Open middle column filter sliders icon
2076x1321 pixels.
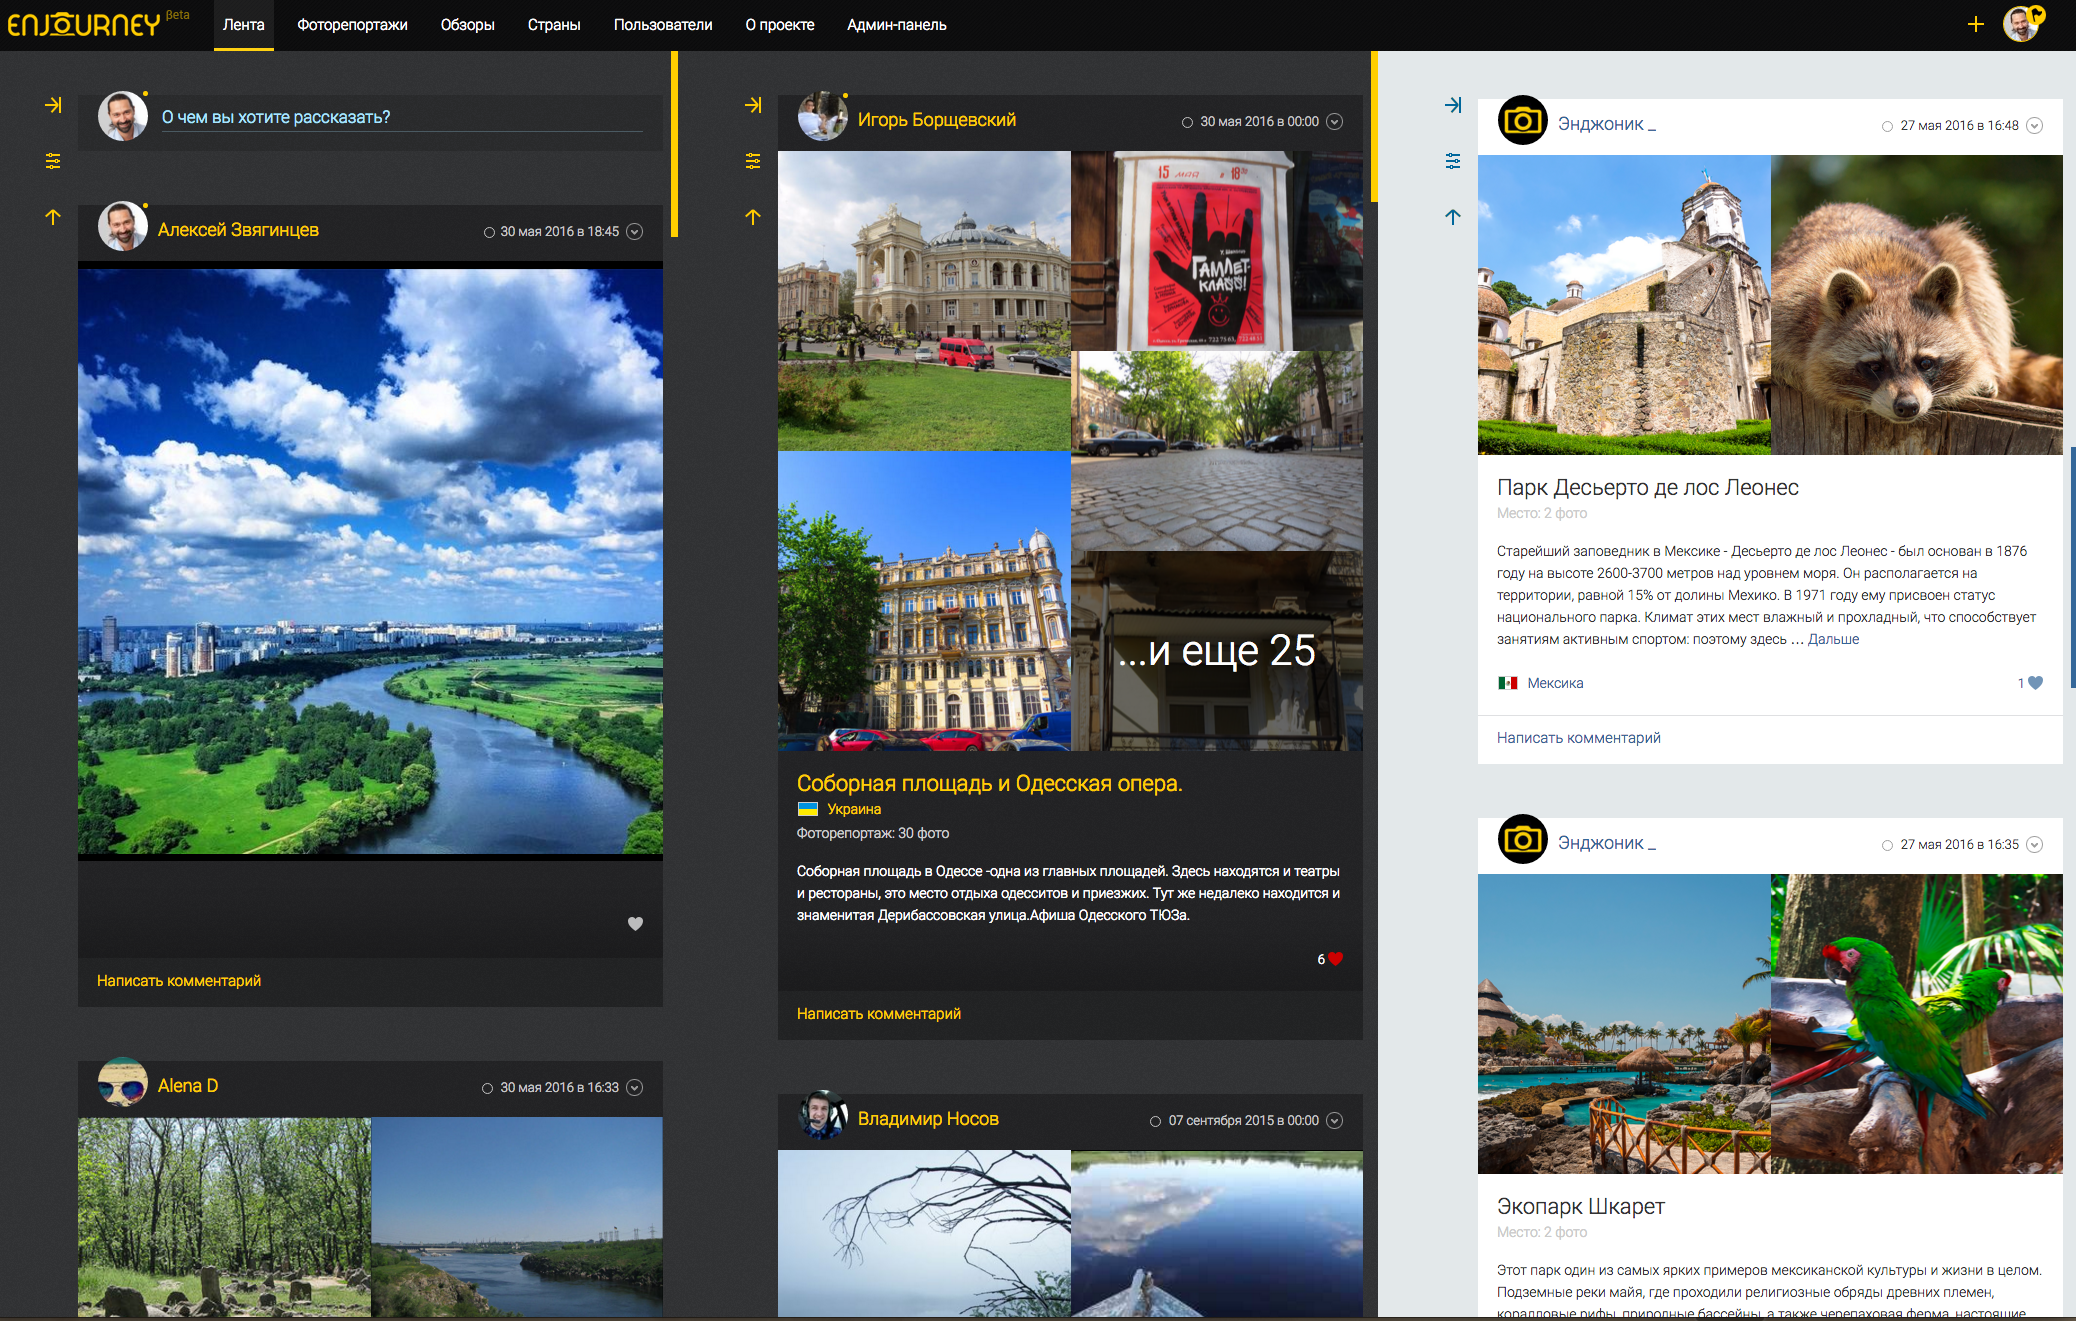753,161
